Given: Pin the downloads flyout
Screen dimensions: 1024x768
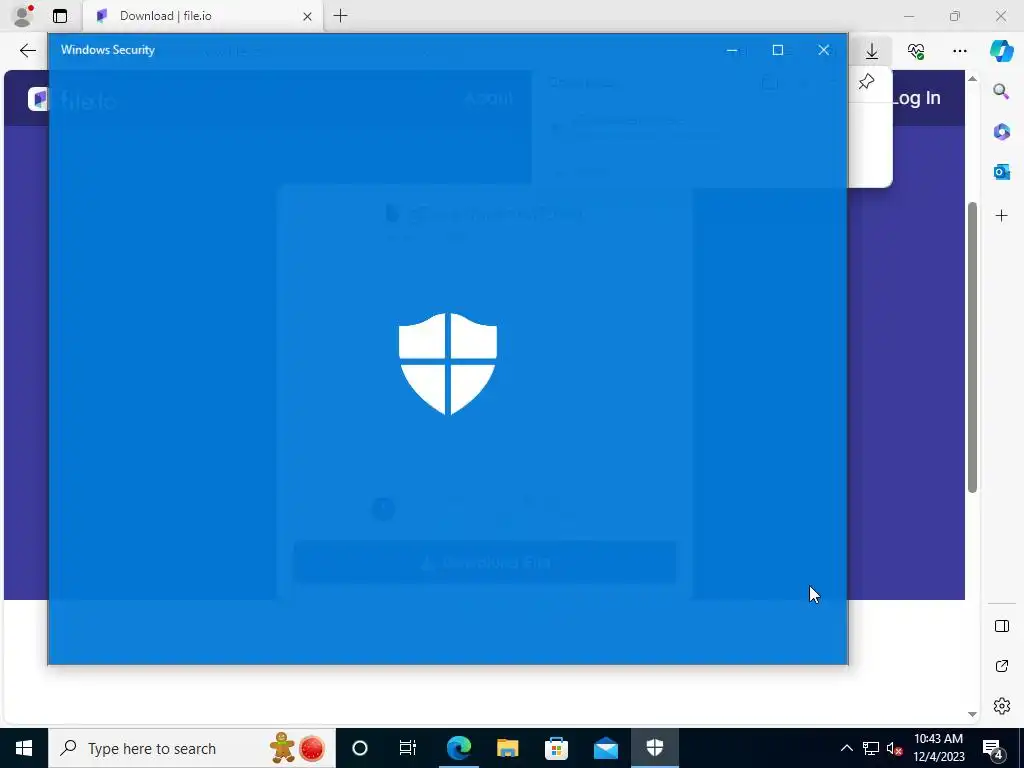Looking at the screenshot, I should click(x=866, y=82).
